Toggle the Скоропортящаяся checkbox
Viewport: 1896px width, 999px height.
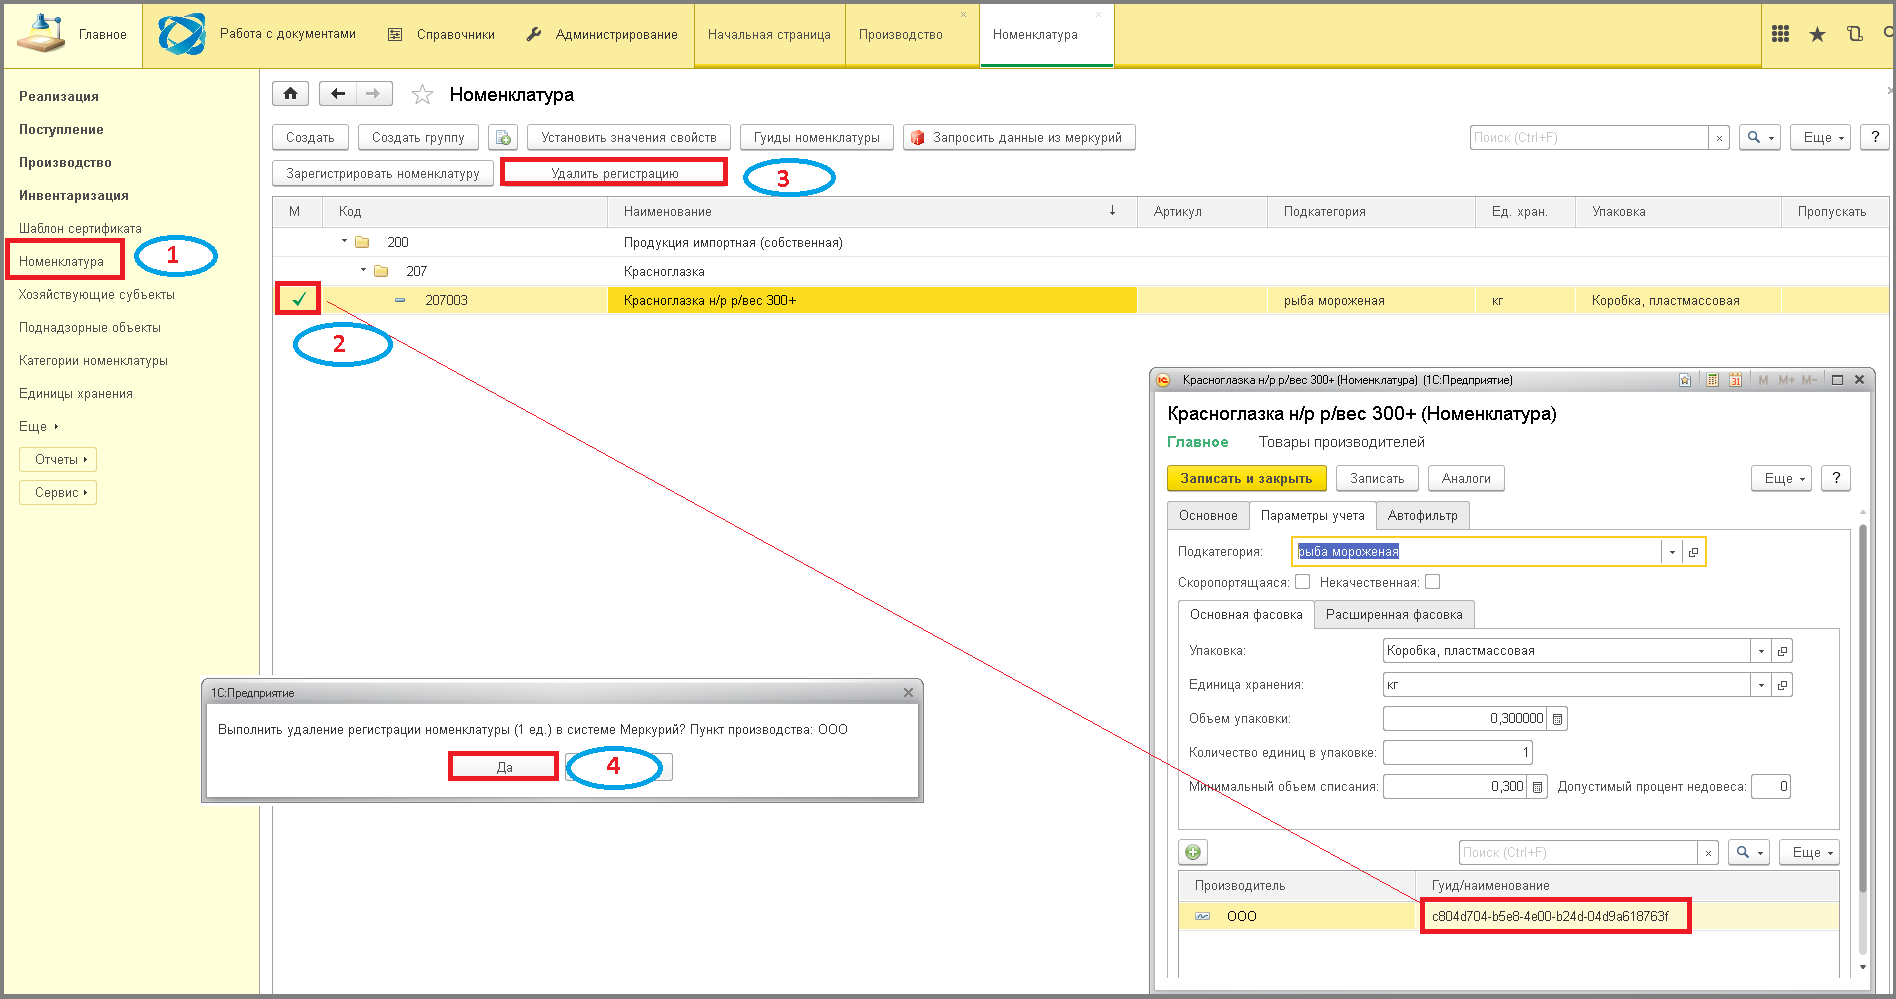(1302, 582)
